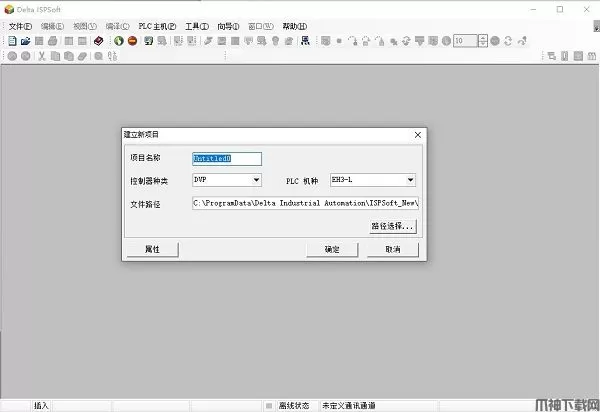Expand the PLC 机种 dropdown showing EH3-L

[410, 180]
